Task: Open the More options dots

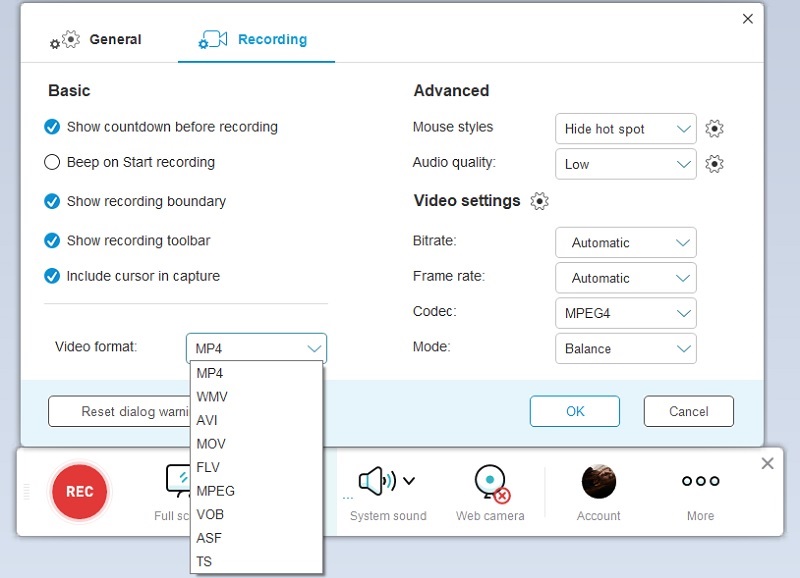Action: [x=701, y=481]
